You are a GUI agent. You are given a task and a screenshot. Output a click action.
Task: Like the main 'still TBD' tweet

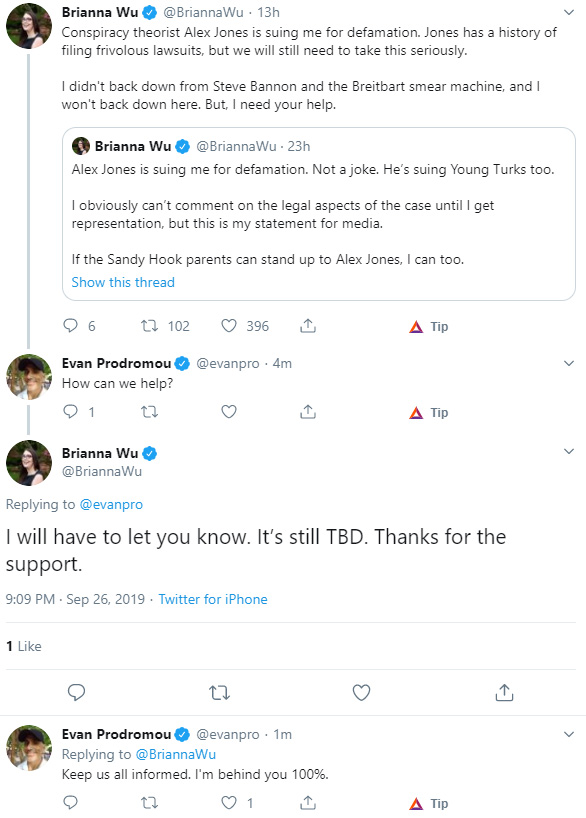[361, 693]
